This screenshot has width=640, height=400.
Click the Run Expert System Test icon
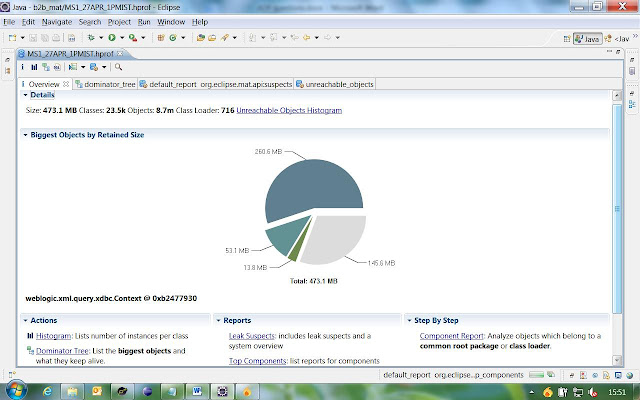[x=73, y=67]
